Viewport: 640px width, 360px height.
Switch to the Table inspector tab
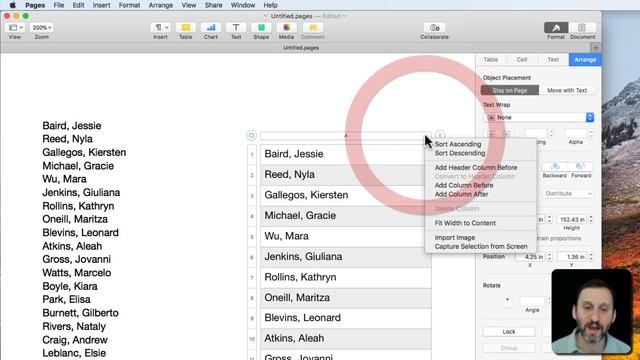pyautogui.click(x=491, y=60)
